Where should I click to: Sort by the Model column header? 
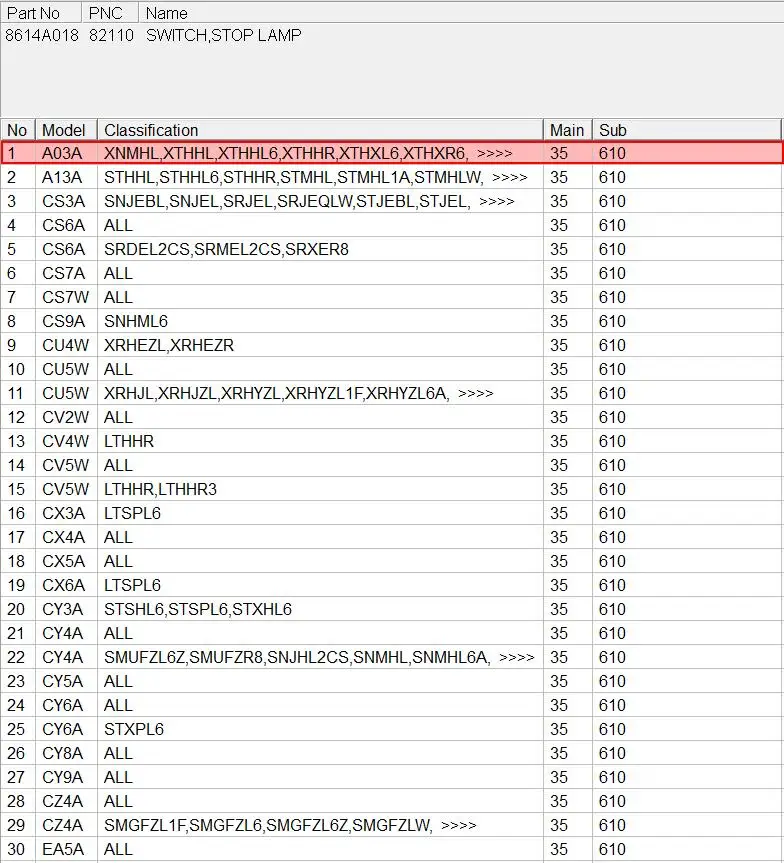click(x=66, y=130)
